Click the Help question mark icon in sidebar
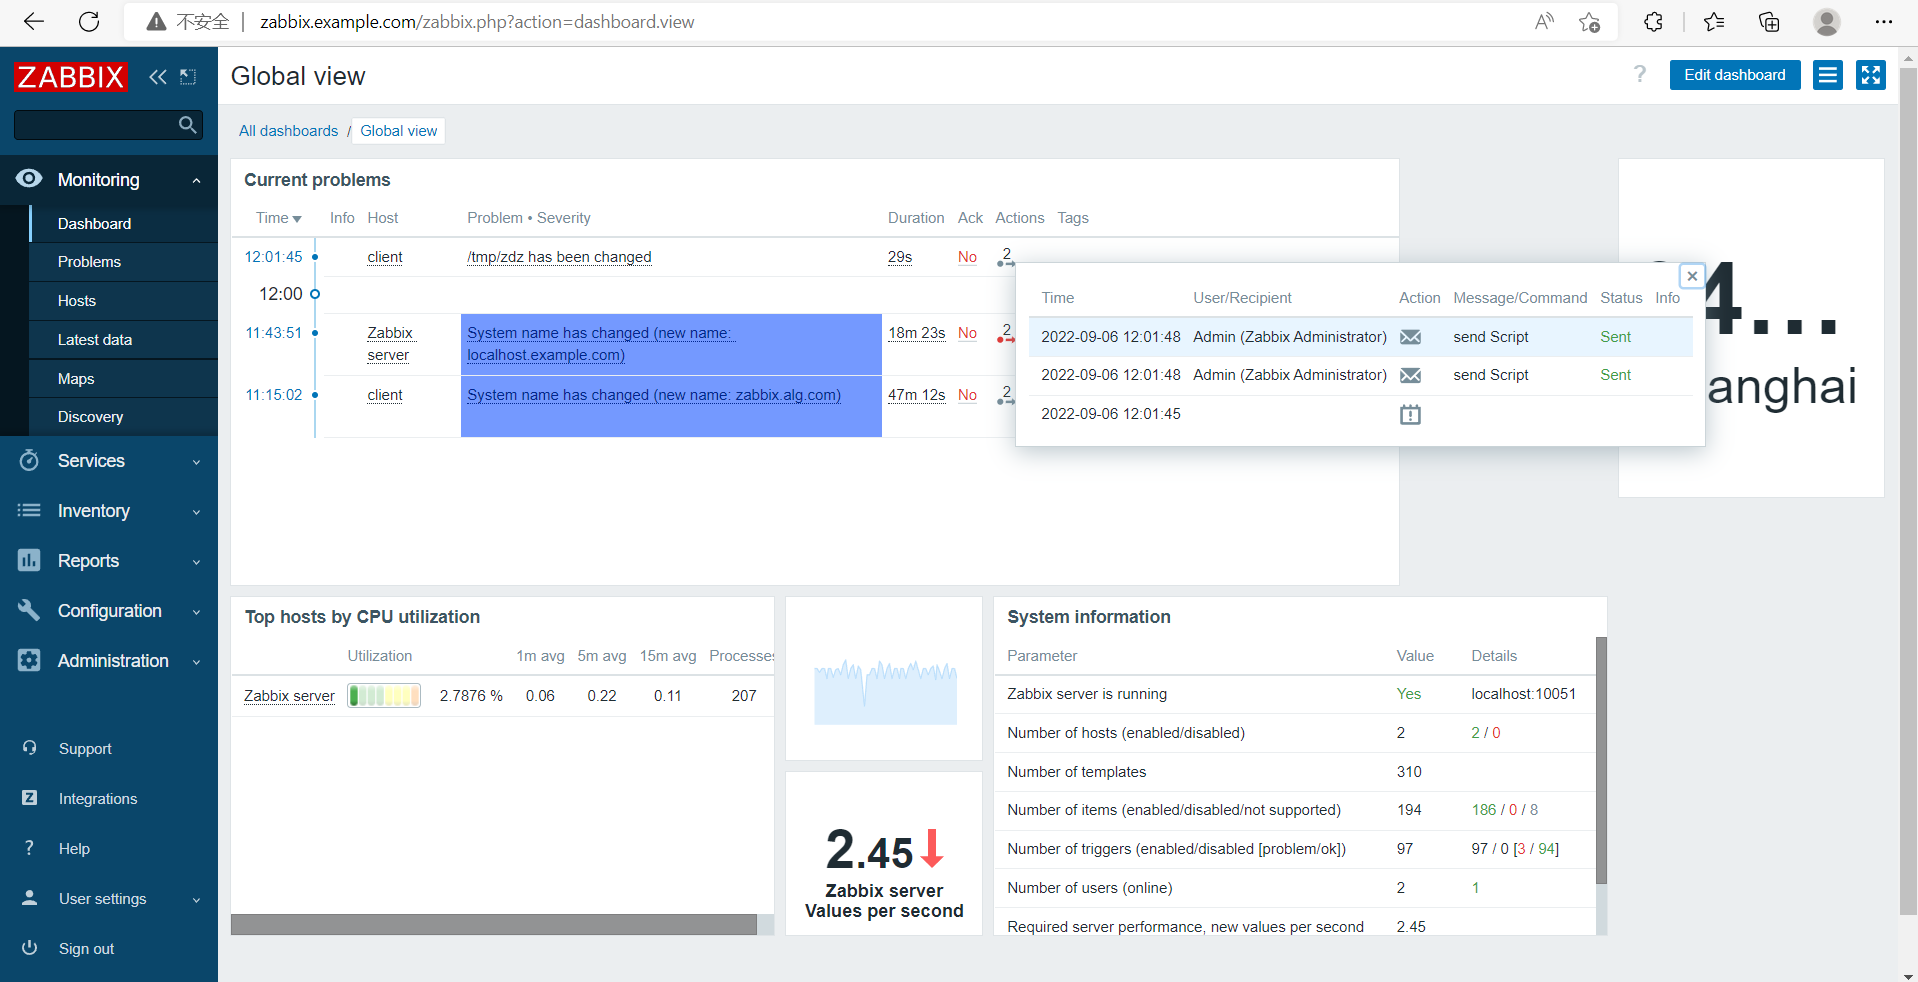The image size is (1918, 982). [x=29, y=848]
